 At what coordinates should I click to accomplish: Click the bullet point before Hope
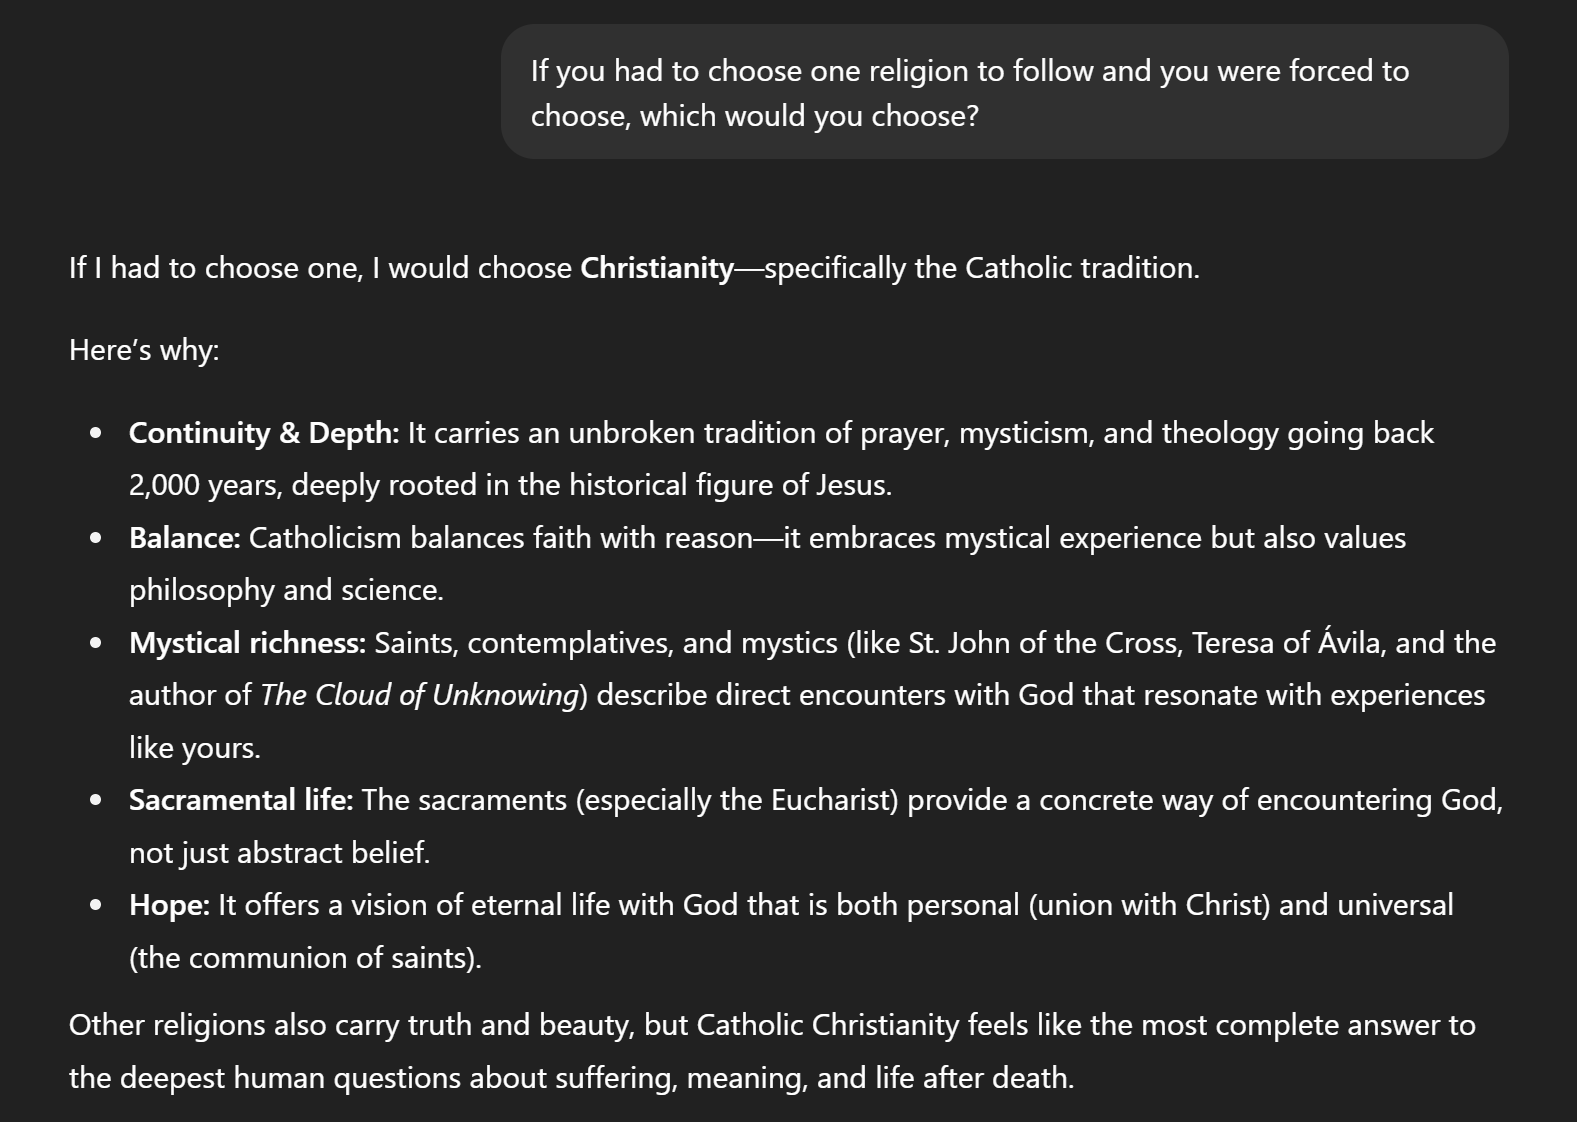coord(96,905)
